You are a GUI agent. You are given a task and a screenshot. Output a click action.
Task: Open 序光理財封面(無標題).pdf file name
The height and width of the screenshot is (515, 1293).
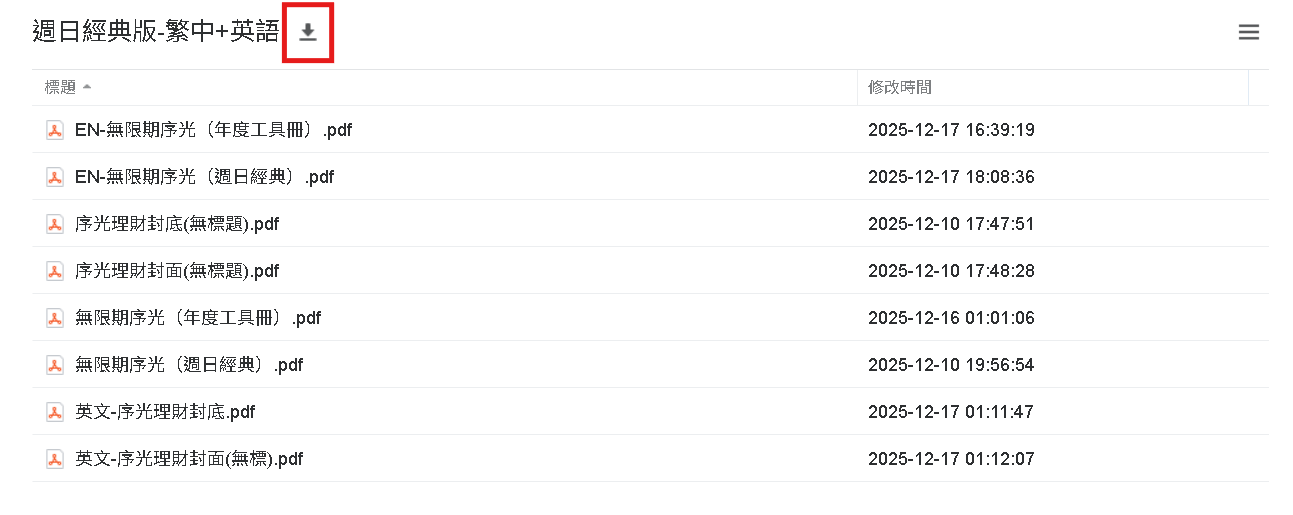coord(177,271)
